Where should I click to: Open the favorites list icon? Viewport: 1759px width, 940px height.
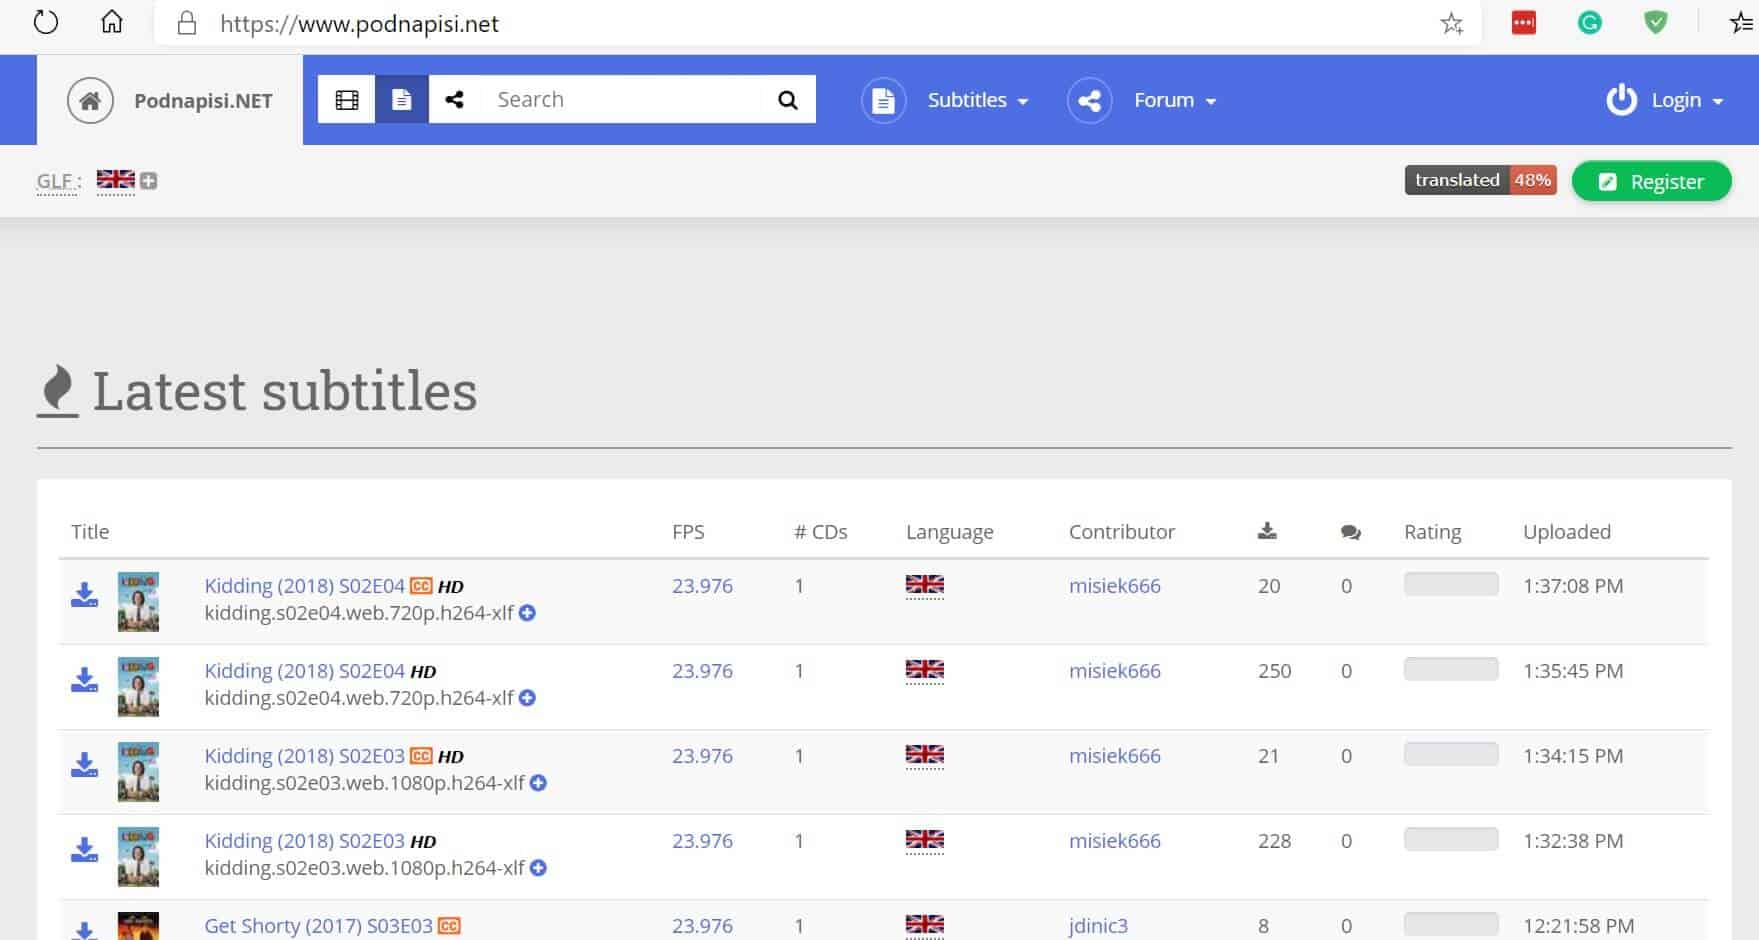click(x=1741, y=23)
